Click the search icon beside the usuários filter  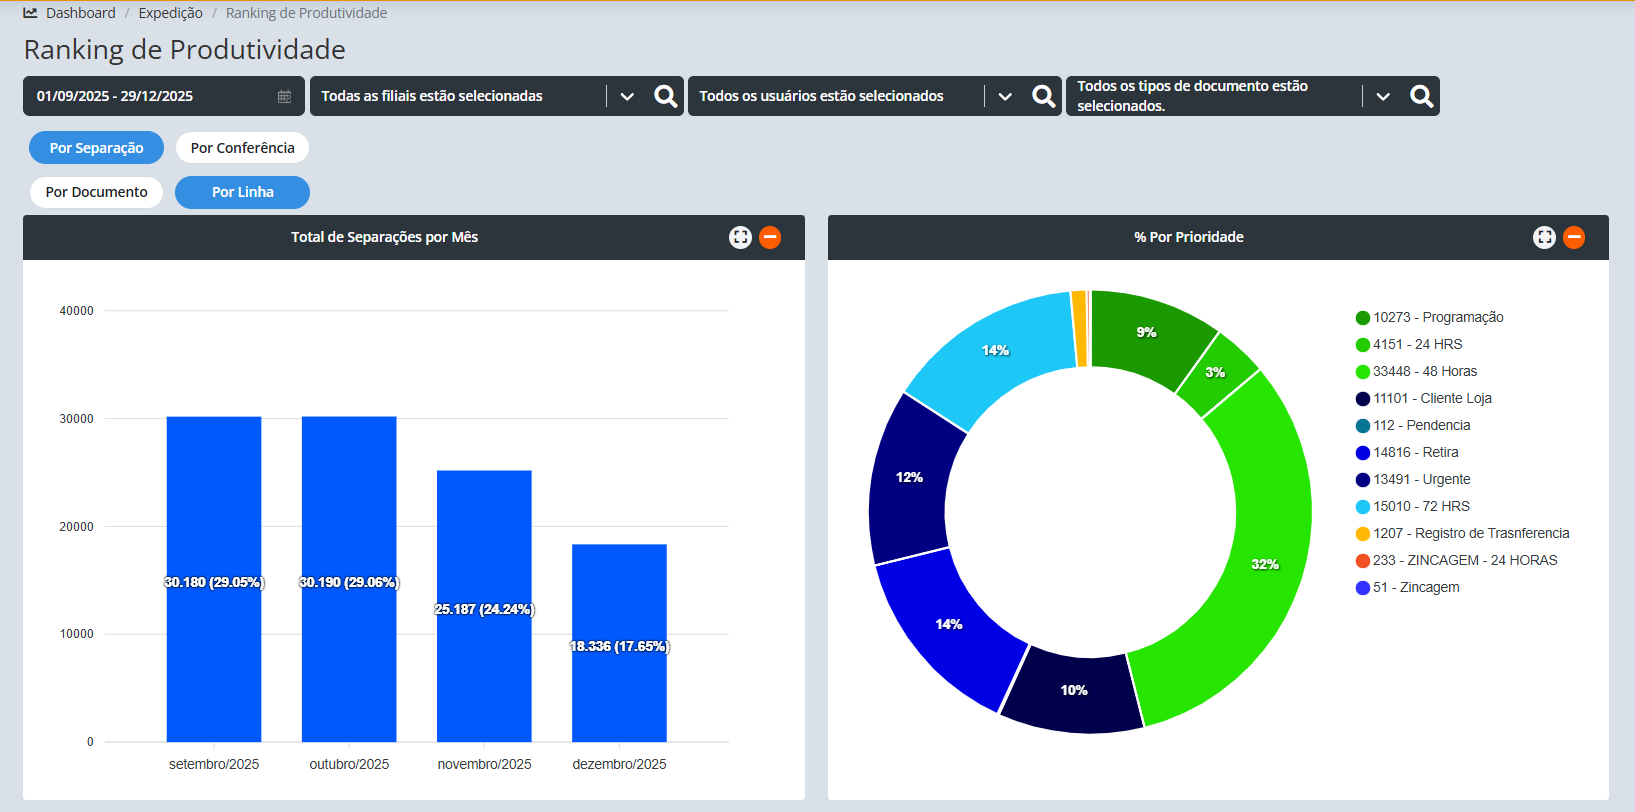[x=1043, y=96]
